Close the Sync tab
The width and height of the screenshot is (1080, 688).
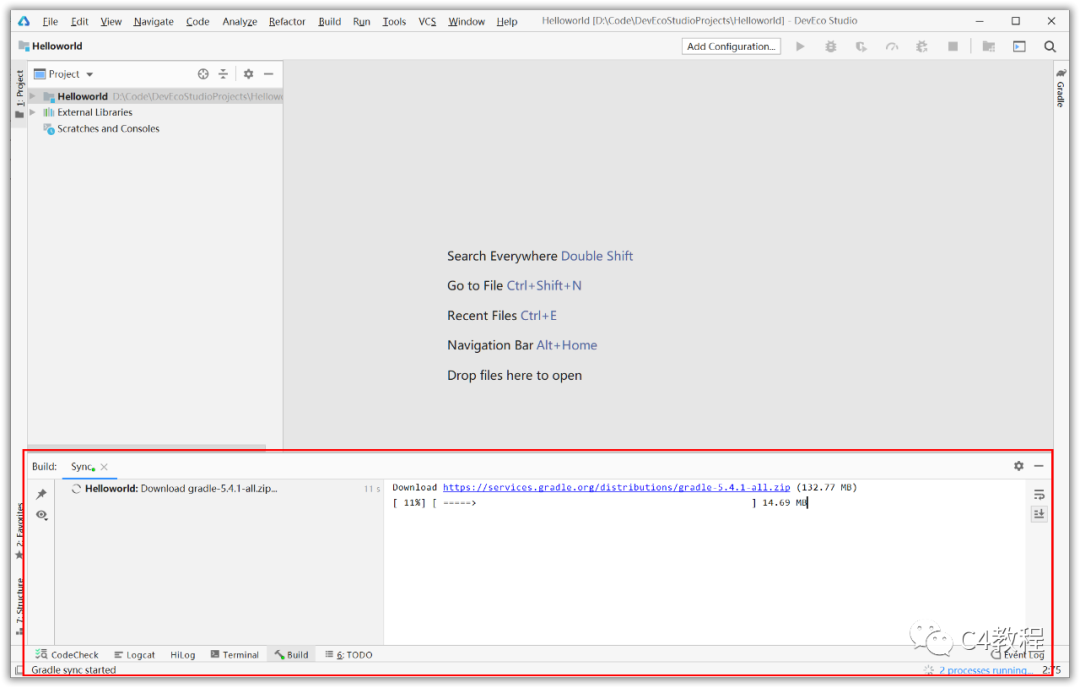coord(104,467)
